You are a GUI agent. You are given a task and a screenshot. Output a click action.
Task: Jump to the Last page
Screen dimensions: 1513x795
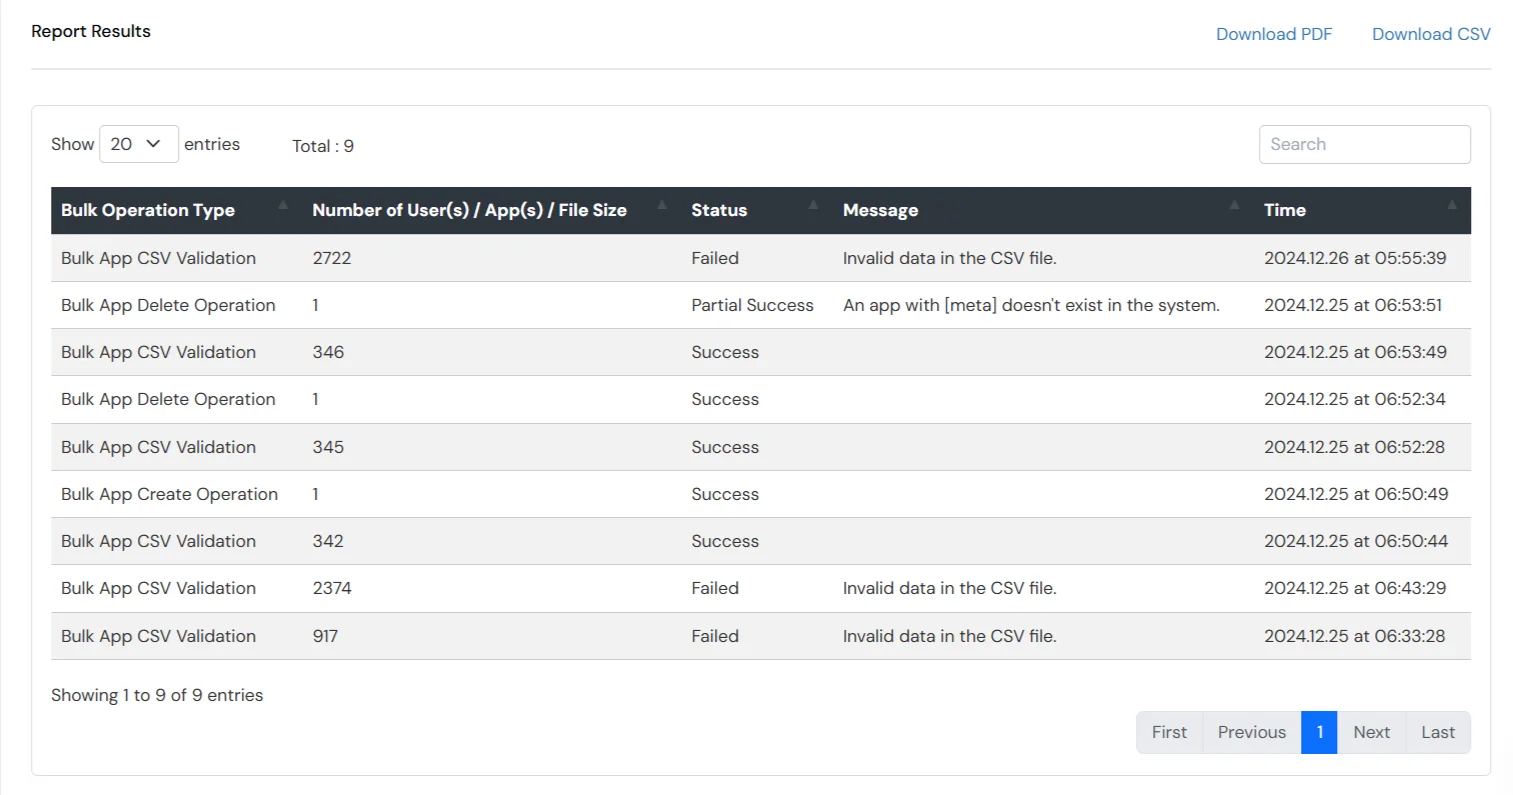(x=1437, y=732)
